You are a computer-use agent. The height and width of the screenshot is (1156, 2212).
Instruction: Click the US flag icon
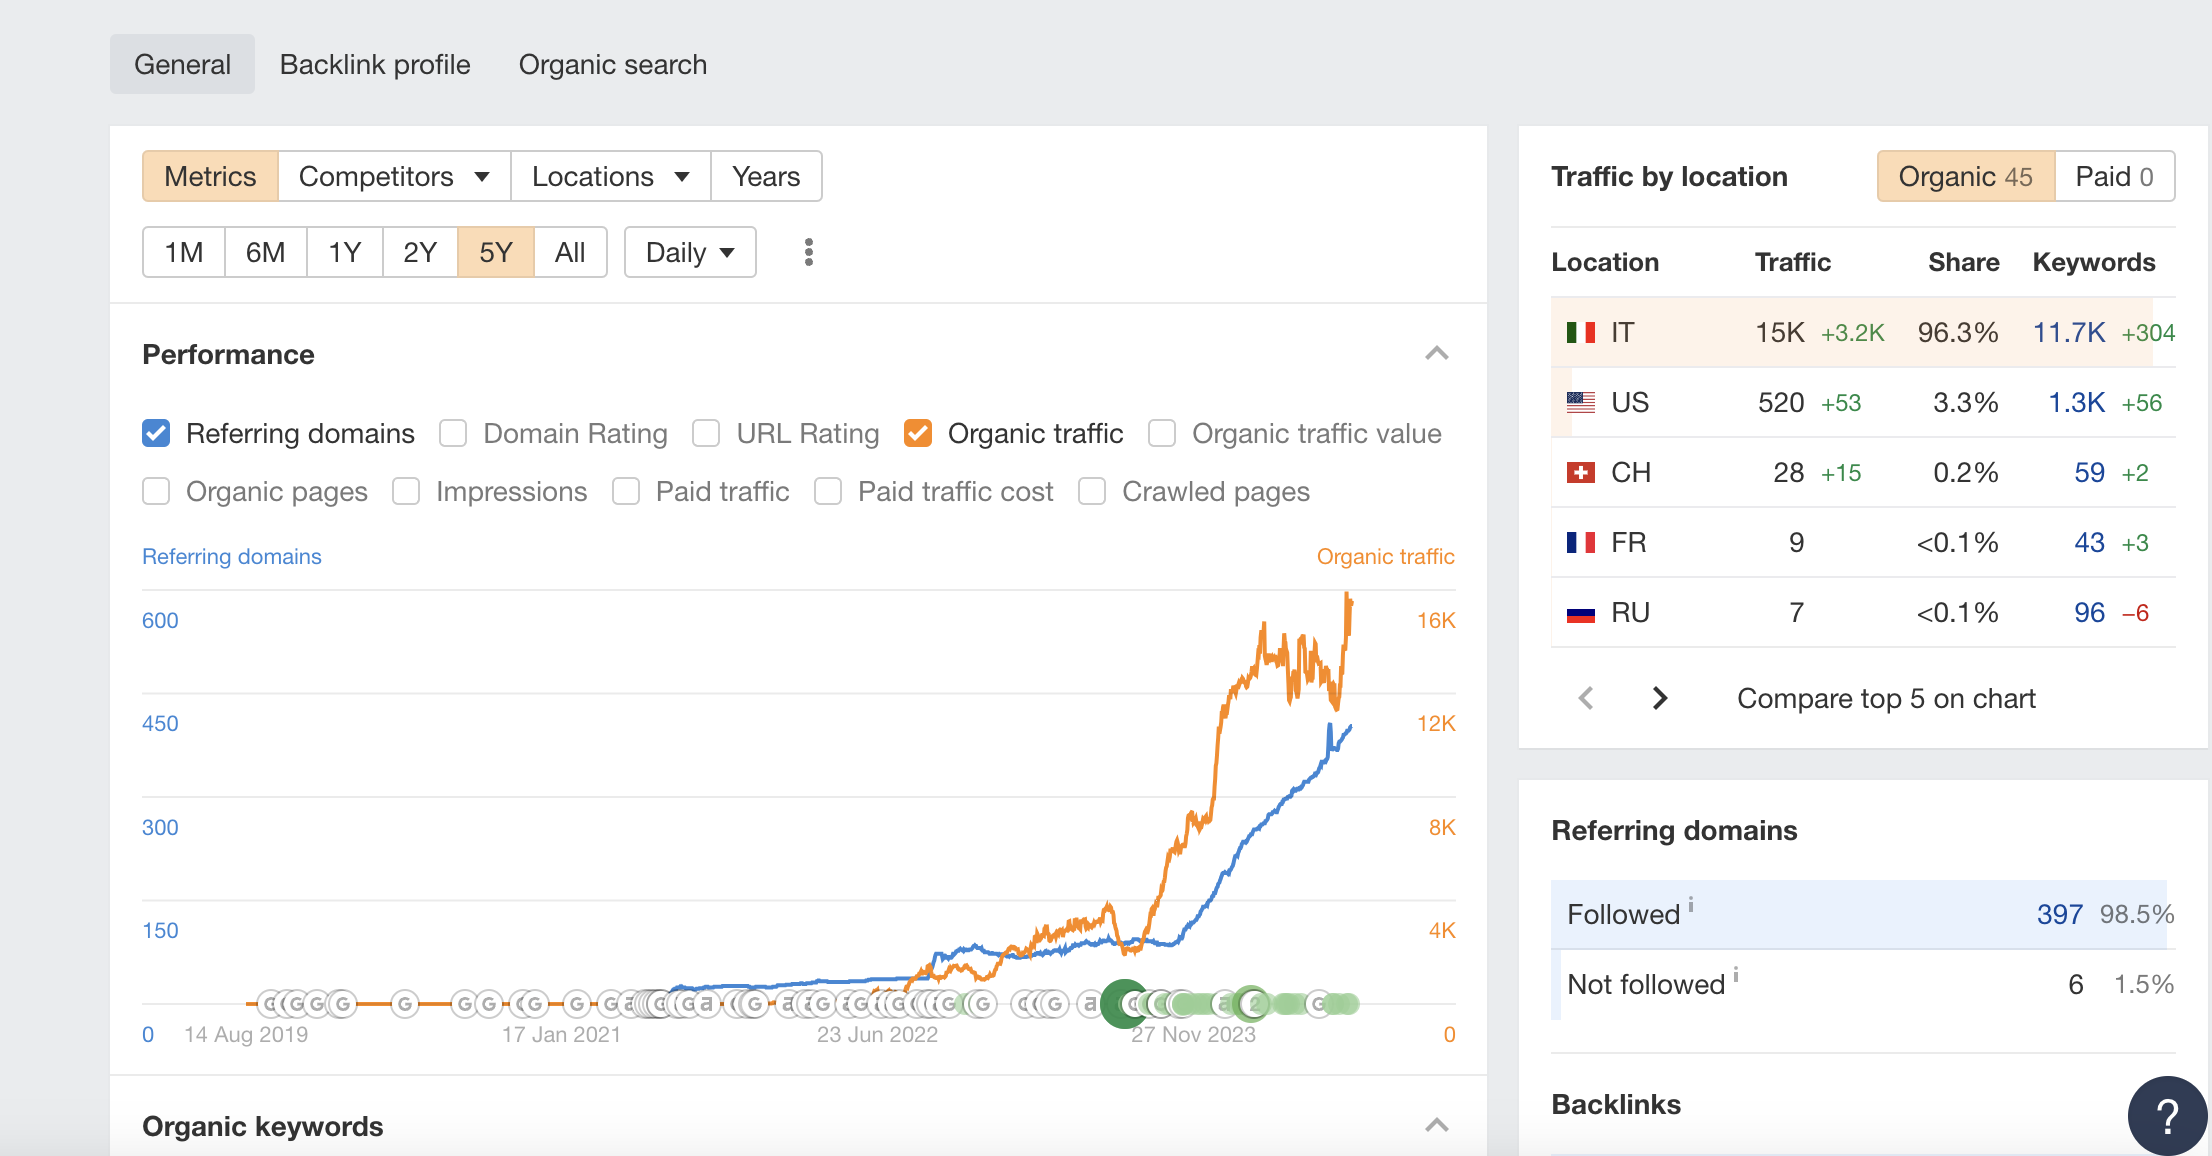coord(1581,402)
